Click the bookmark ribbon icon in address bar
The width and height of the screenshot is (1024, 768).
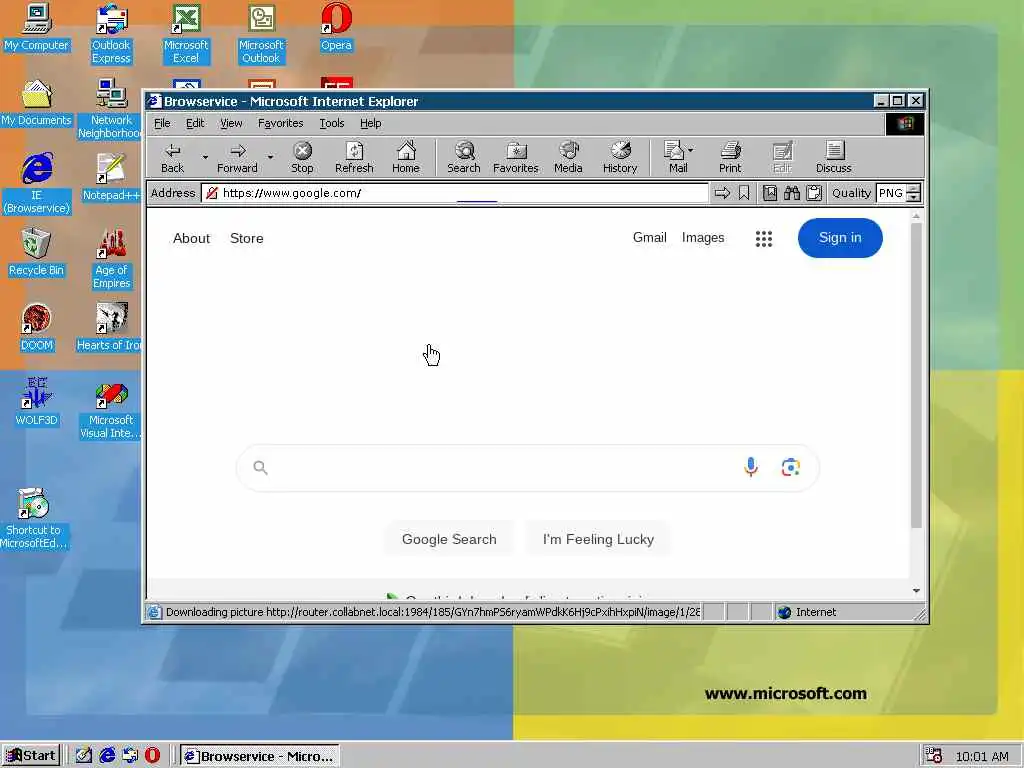tap(744, 193)
